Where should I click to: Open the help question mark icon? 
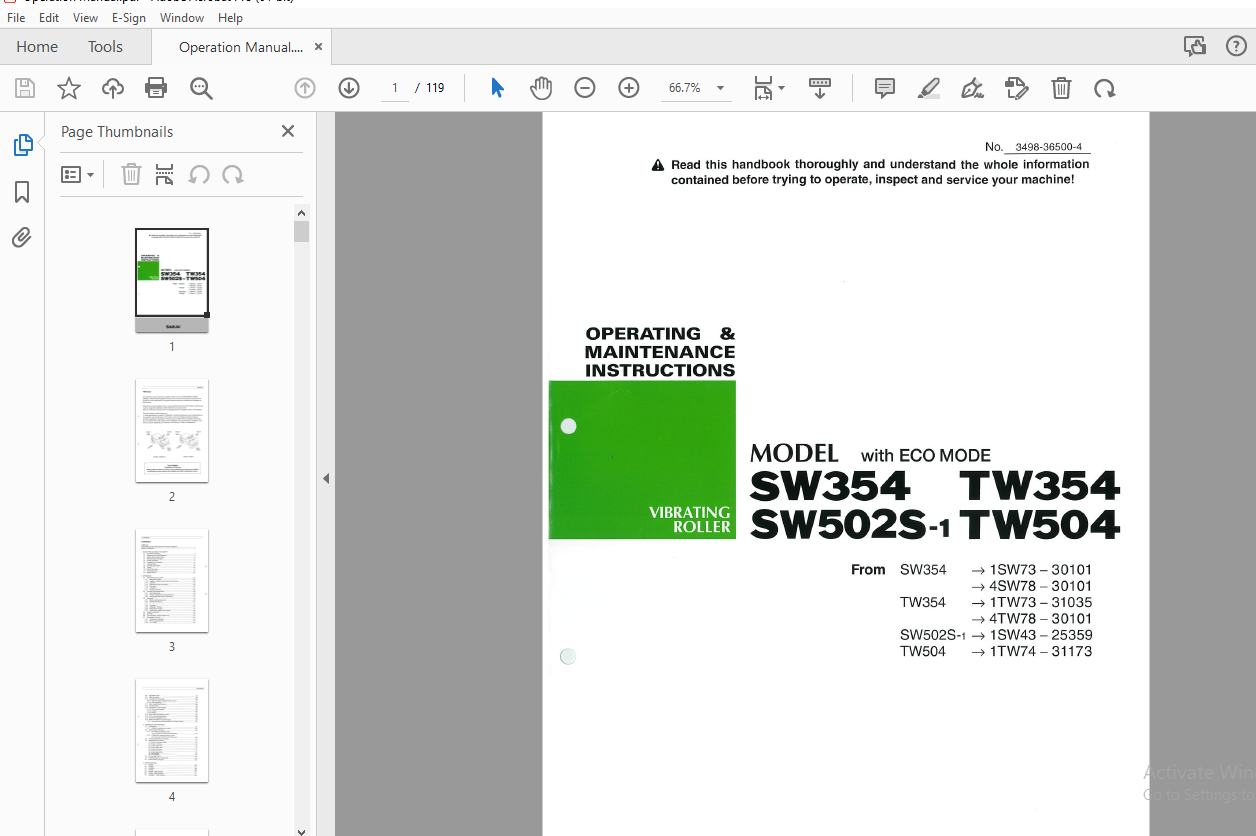(x=1236, y=46)
